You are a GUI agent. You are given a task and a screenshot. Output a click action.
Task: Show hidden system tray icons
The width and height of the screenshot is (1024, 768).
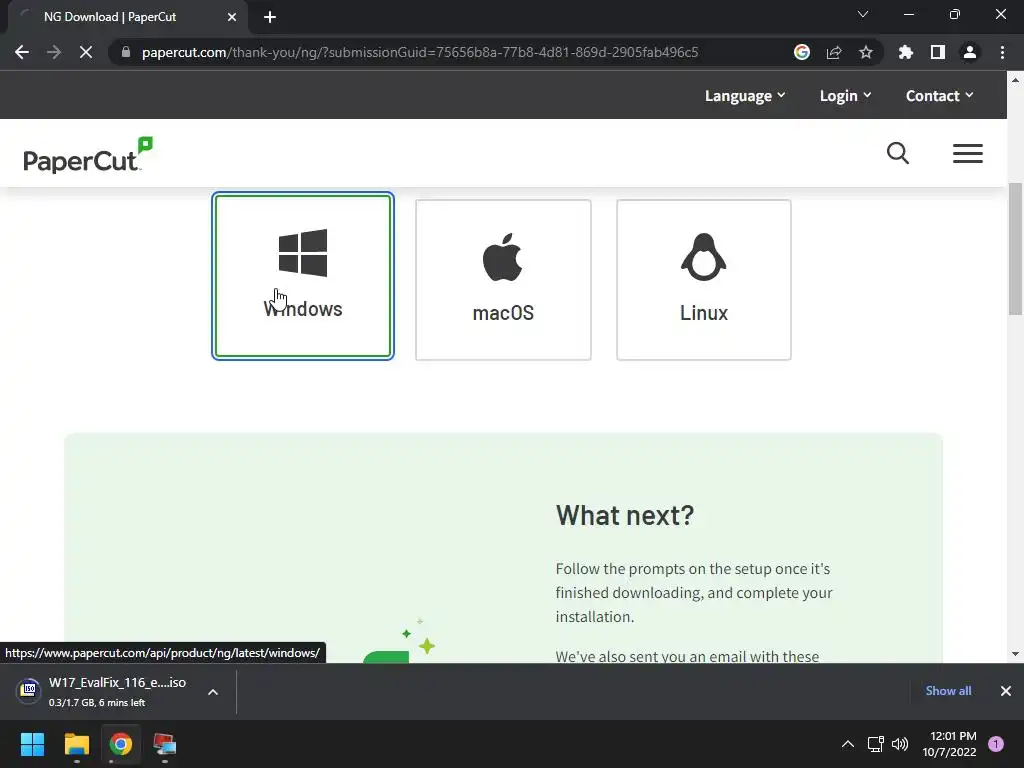click(x=847, y=744)
